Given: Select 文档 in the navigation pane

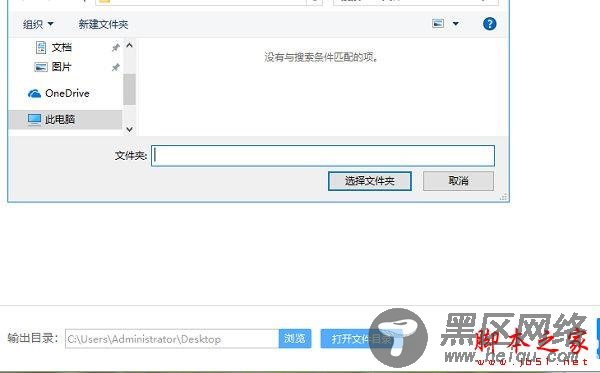Looking at the screenshot, I should (x=62, y=47).
